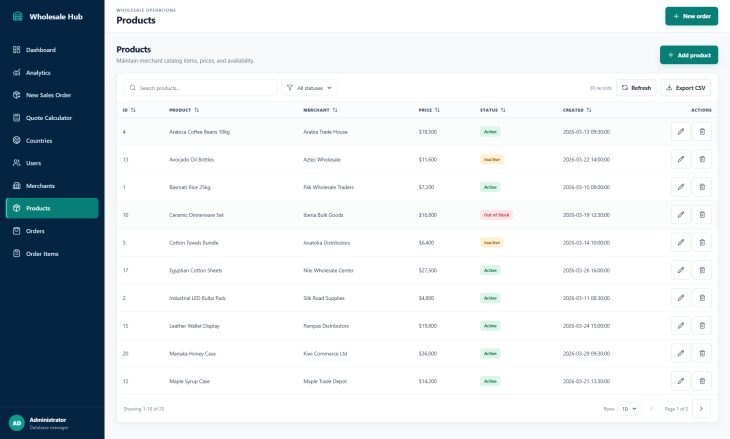Sort the table by Price column
Image resolution: width=730 pixels, height=439 pixels.
(x=429, y=110)
